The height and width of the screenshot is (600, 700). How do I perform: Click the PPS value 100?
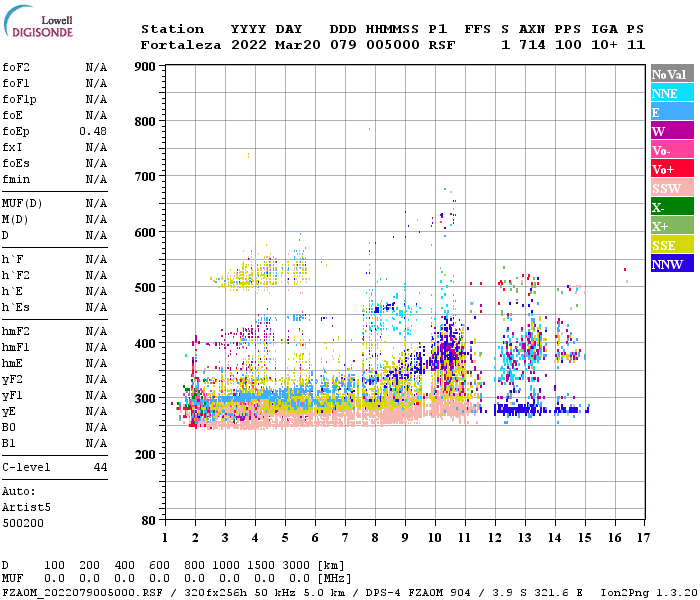[x=568, y=45]
